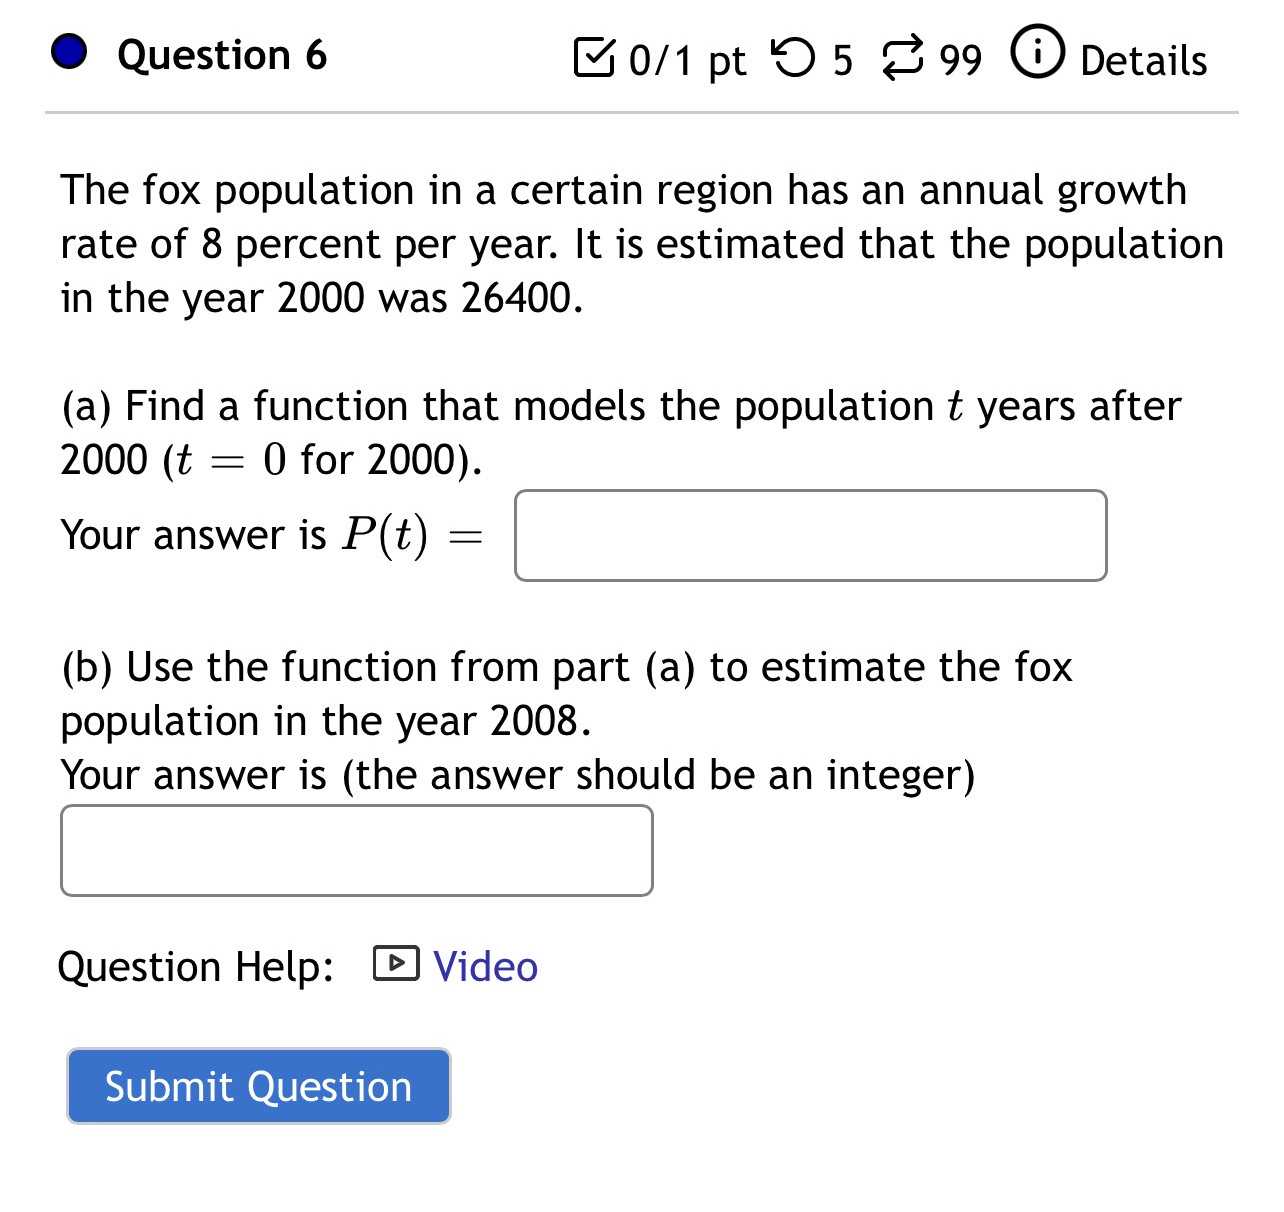Click the Question Help label
This screenshot has height=1212, width=1284.
coord(196,966)
